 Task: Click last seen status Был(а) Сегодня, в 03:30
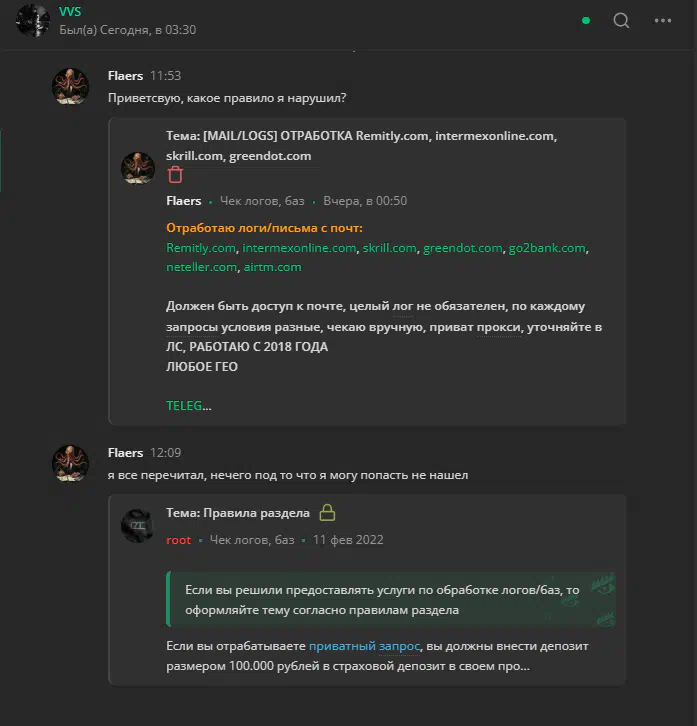click(127, 30)
